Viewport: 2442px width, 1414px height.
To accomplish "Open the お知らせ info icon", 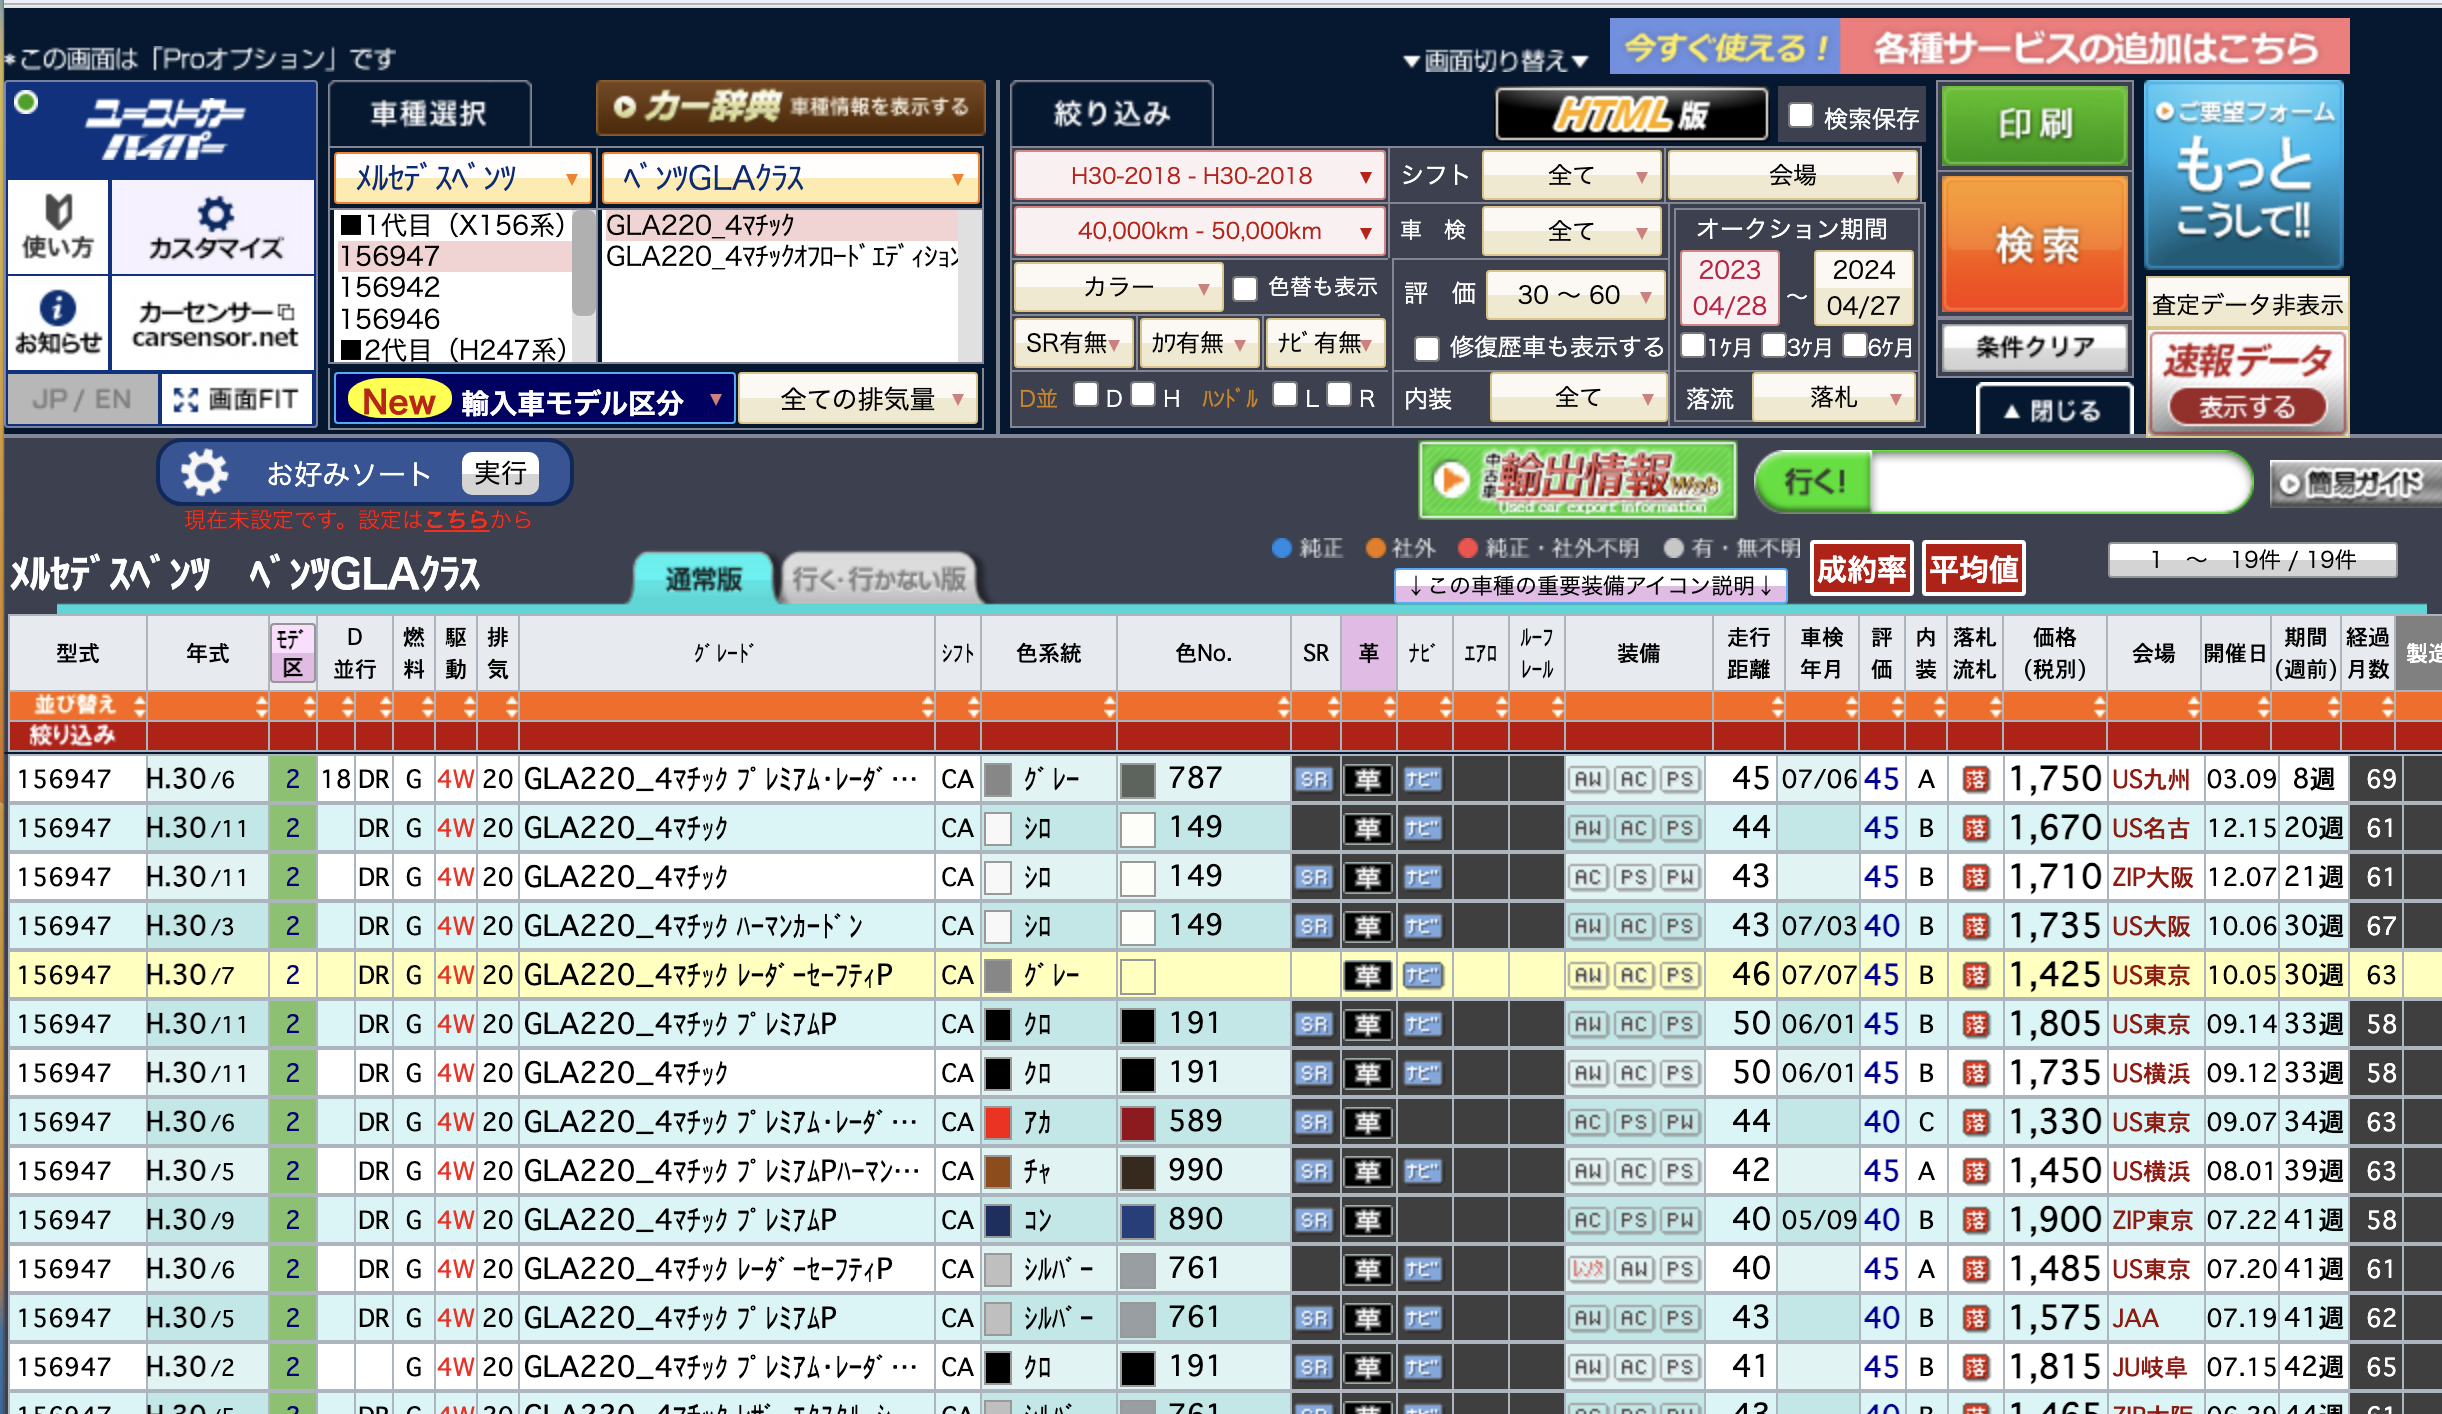I will click(x=58, y=322).
